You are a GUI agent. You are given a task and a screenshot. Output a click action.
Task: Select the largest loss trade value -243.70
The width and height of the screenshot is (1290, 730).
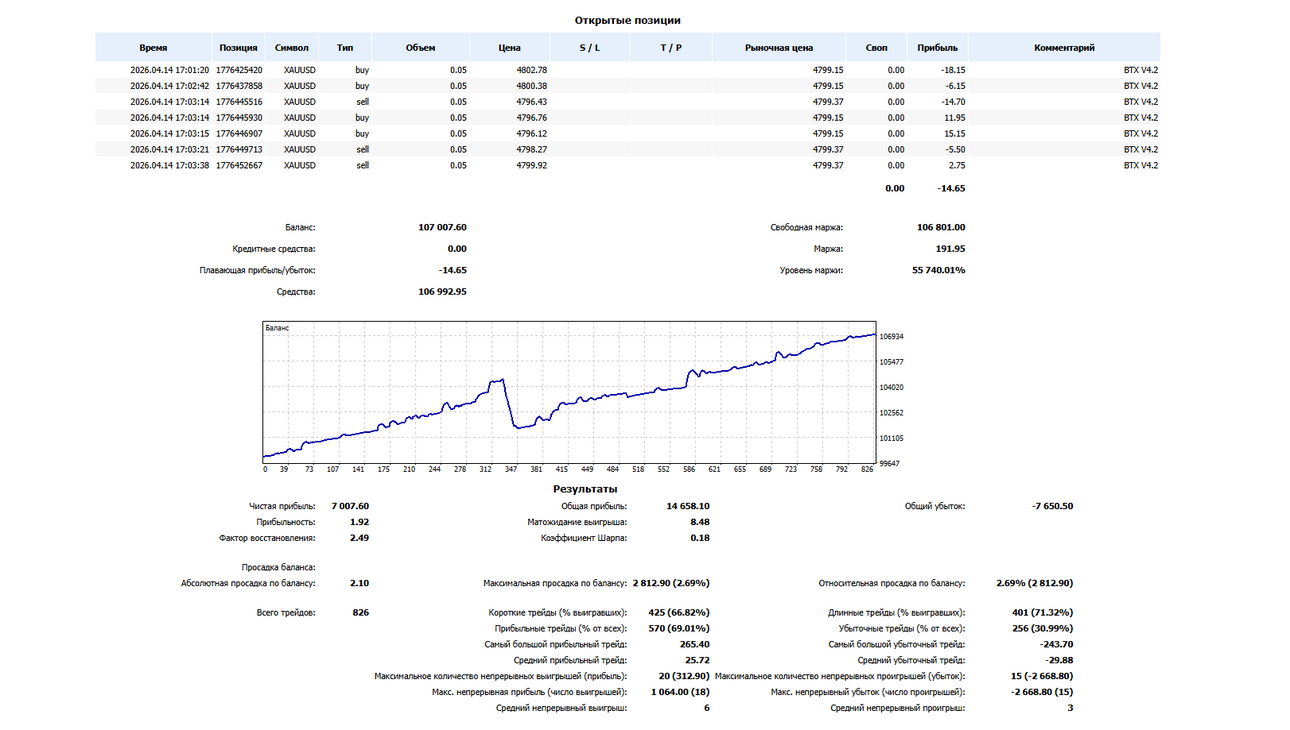(1056, 644)
